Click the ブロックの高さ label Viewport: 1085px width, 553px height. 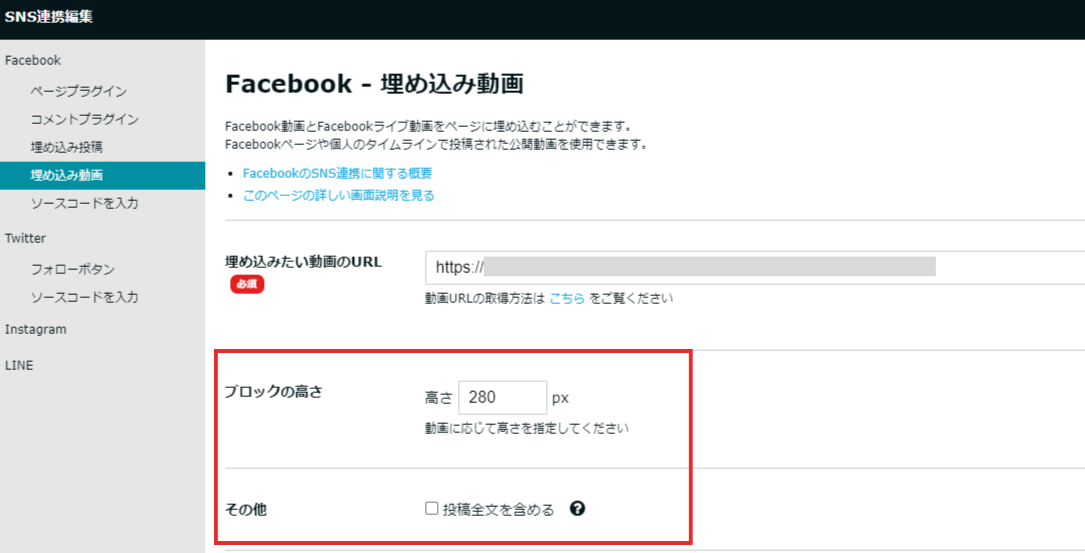[274, 392]
